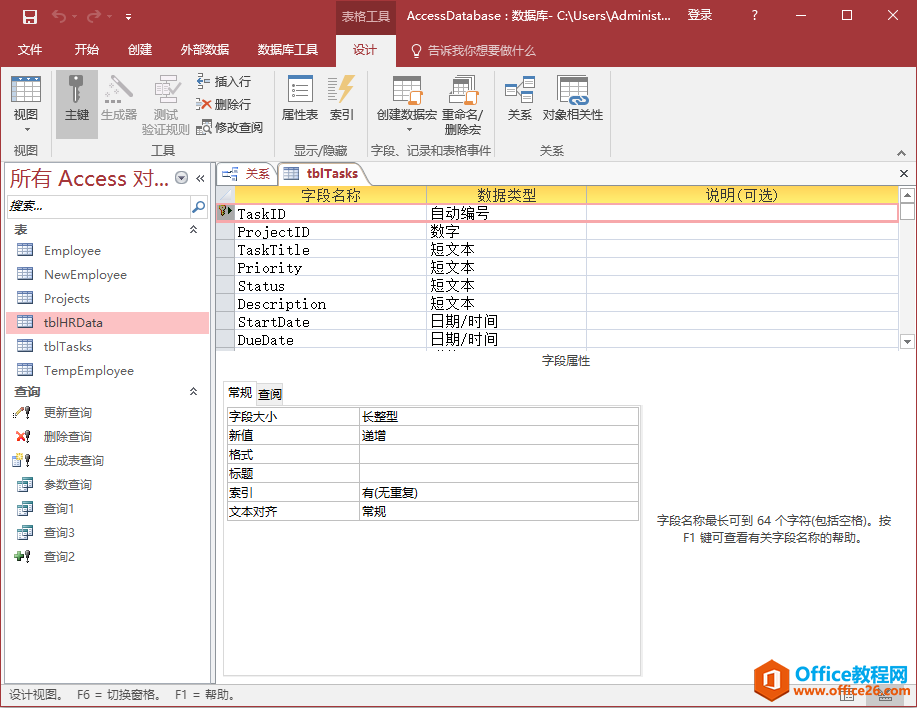This screenshot has height=708, width=917.
Task: Click the scroll down arrow of the field grid
Action: [907, 341]
